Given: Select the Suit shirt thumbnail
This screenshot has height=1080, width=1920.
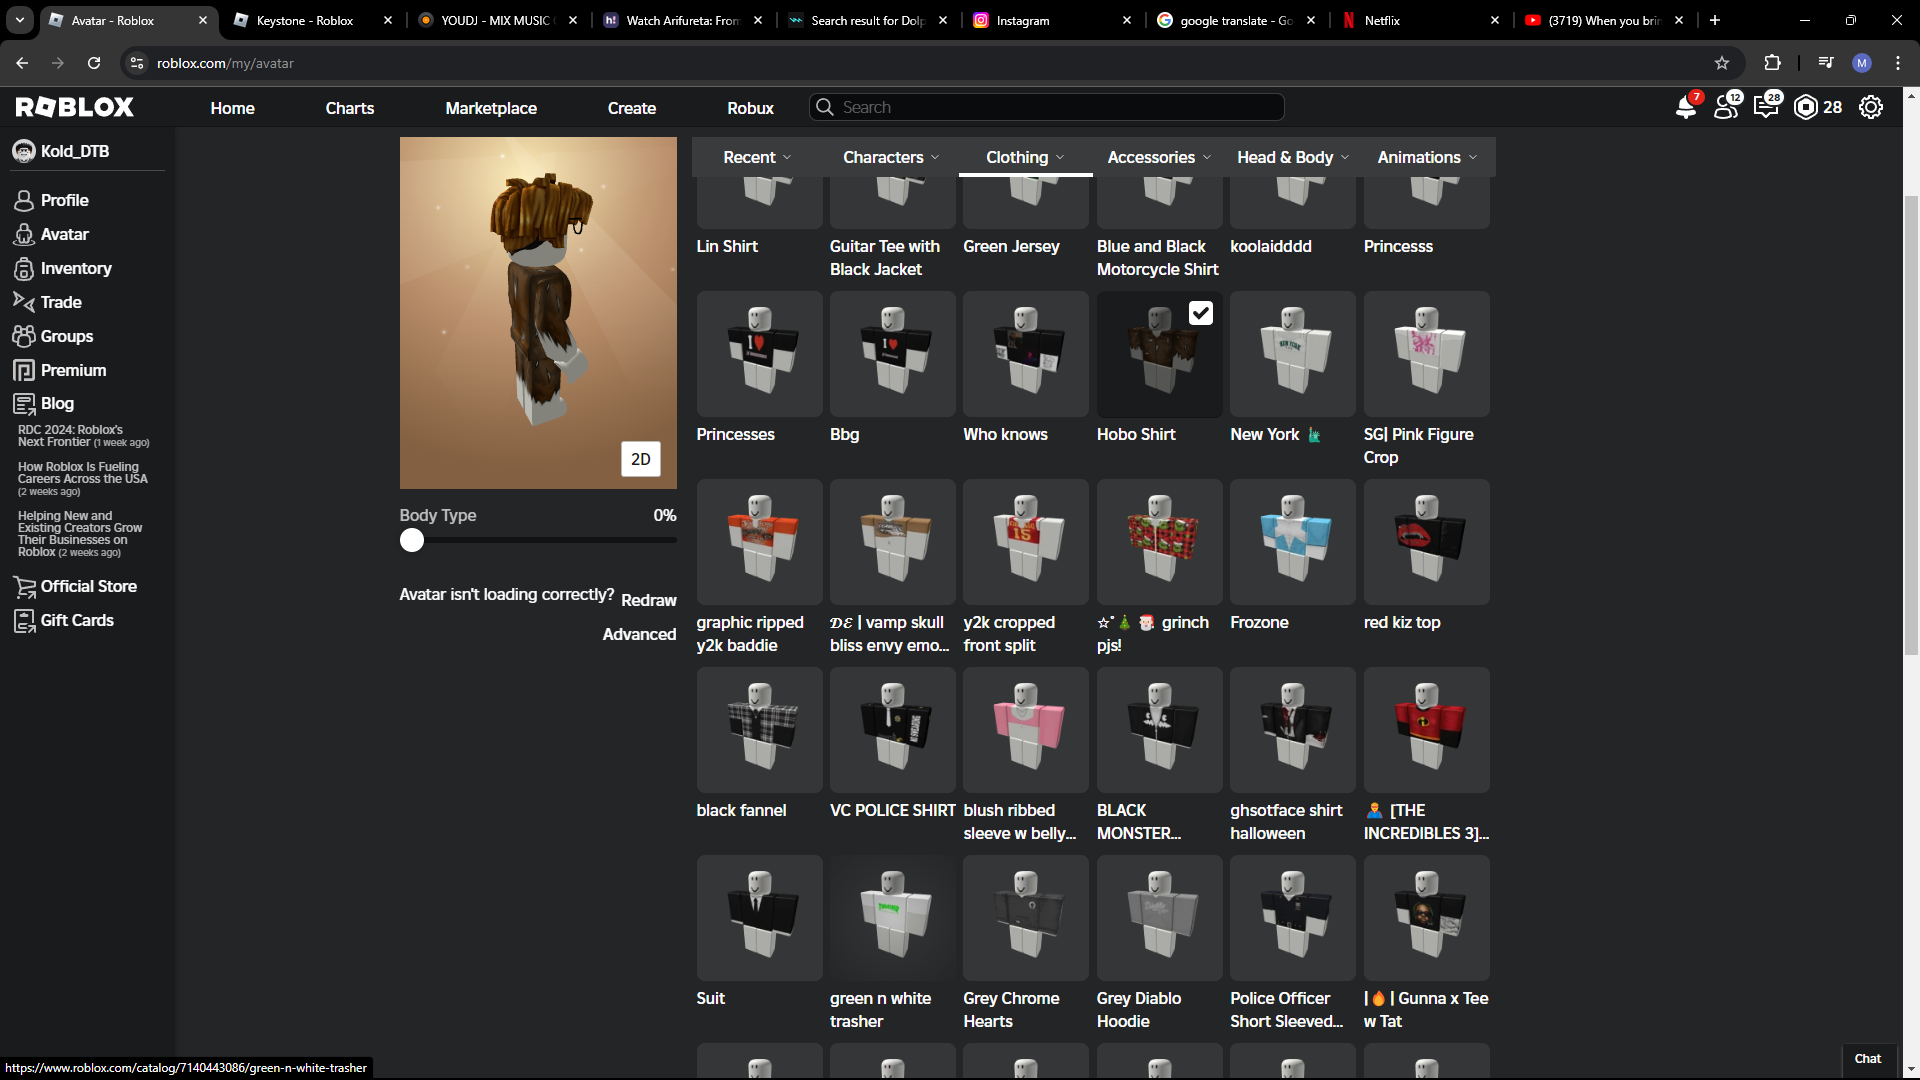Looking at the screenshot, I should click(x=760, y=918).
